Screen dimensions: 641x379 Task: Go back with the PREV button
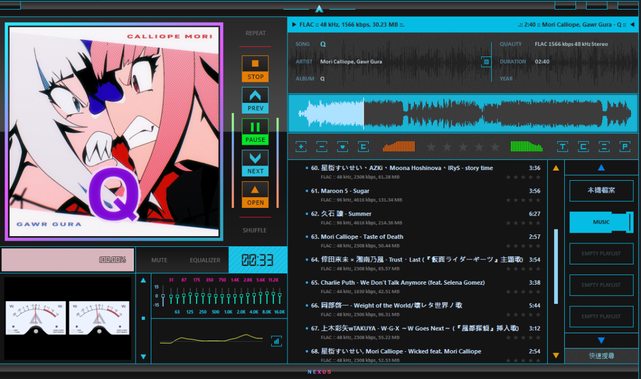point(255,100)
